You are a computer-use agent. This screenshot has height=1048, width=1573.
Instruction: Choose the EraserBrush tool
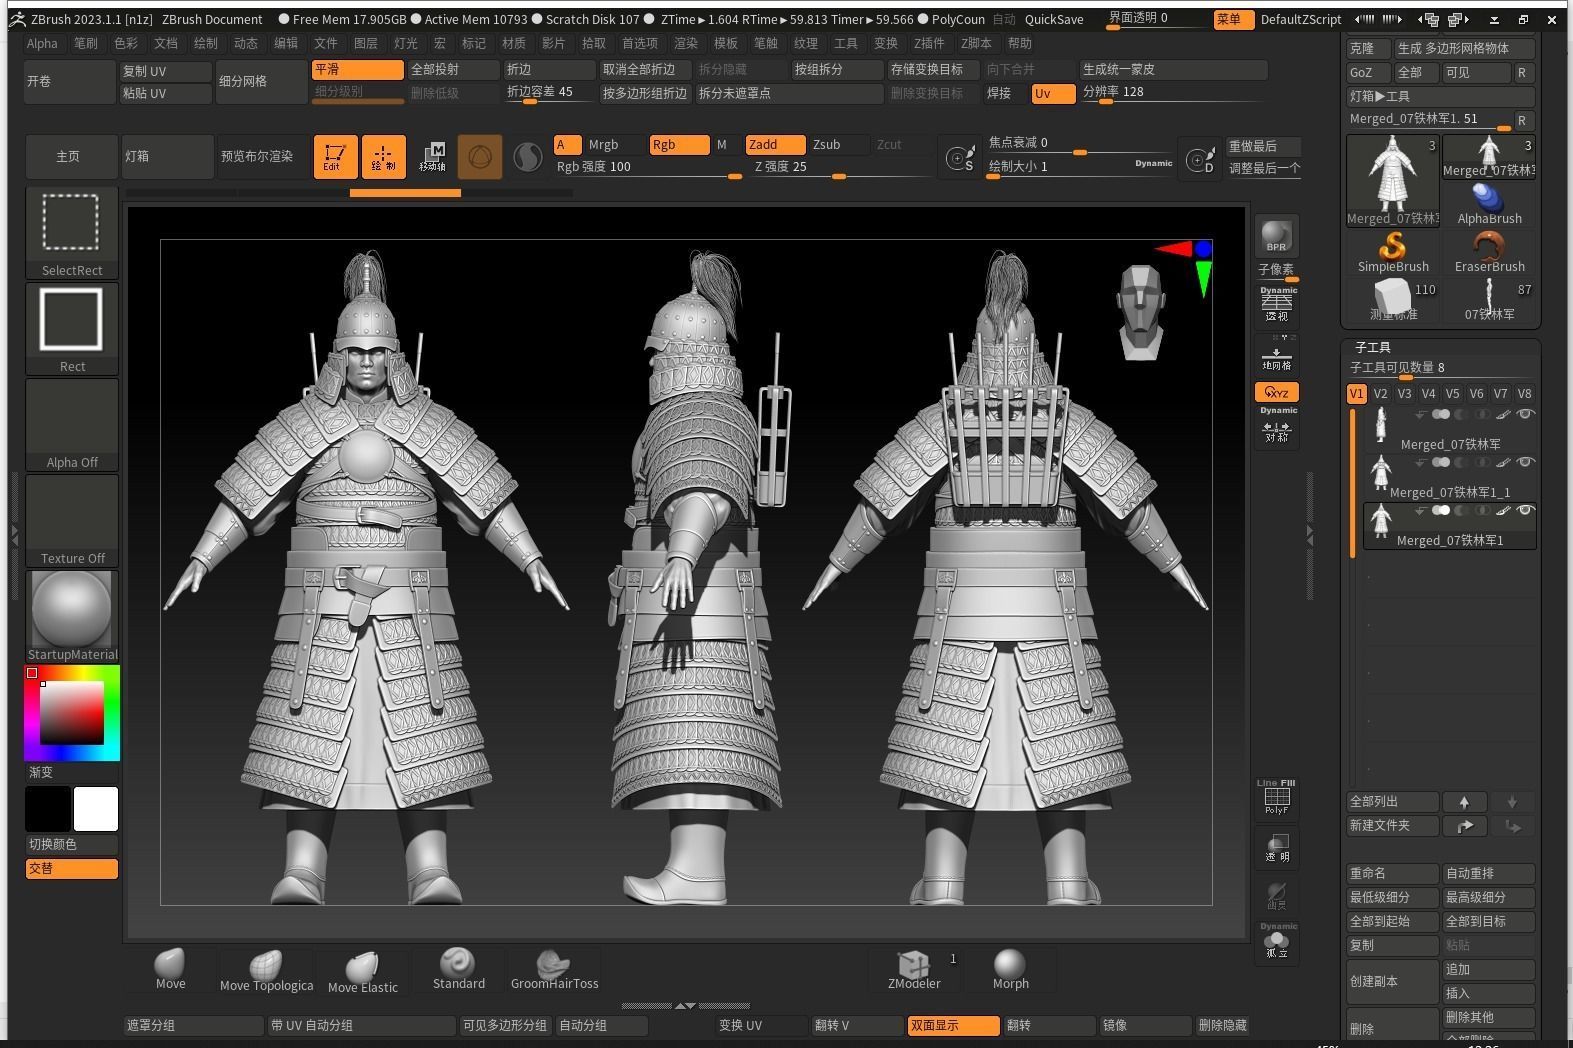pyautogui.click(x=1489, y=252)
